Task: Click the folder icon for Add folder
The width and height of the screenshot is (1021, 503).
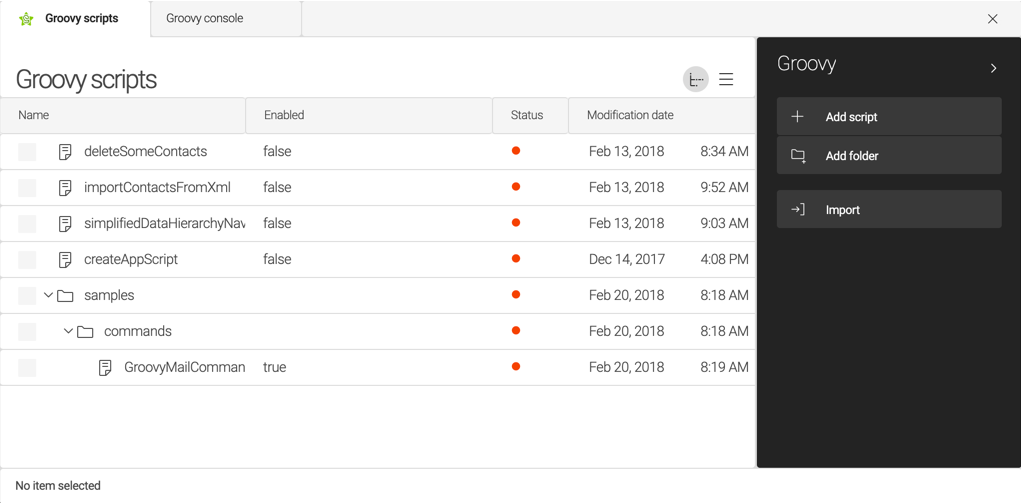Action: [x=798, y=156]
